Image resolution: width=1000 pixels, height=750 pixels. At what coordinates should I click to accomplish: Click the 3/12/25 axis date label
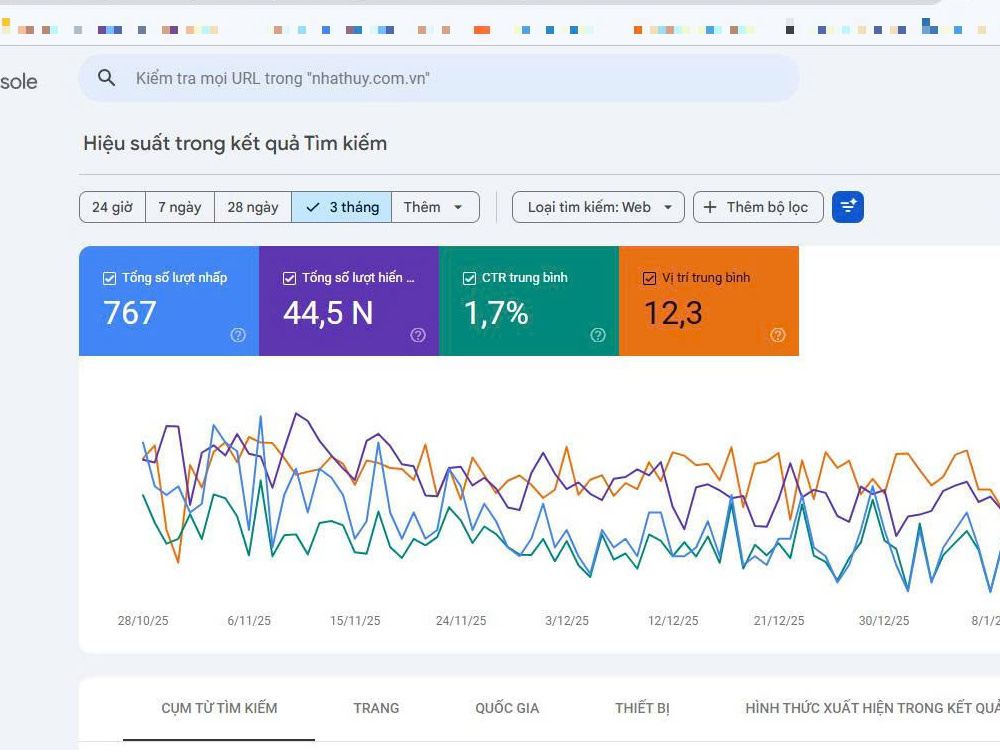[566, 621]
